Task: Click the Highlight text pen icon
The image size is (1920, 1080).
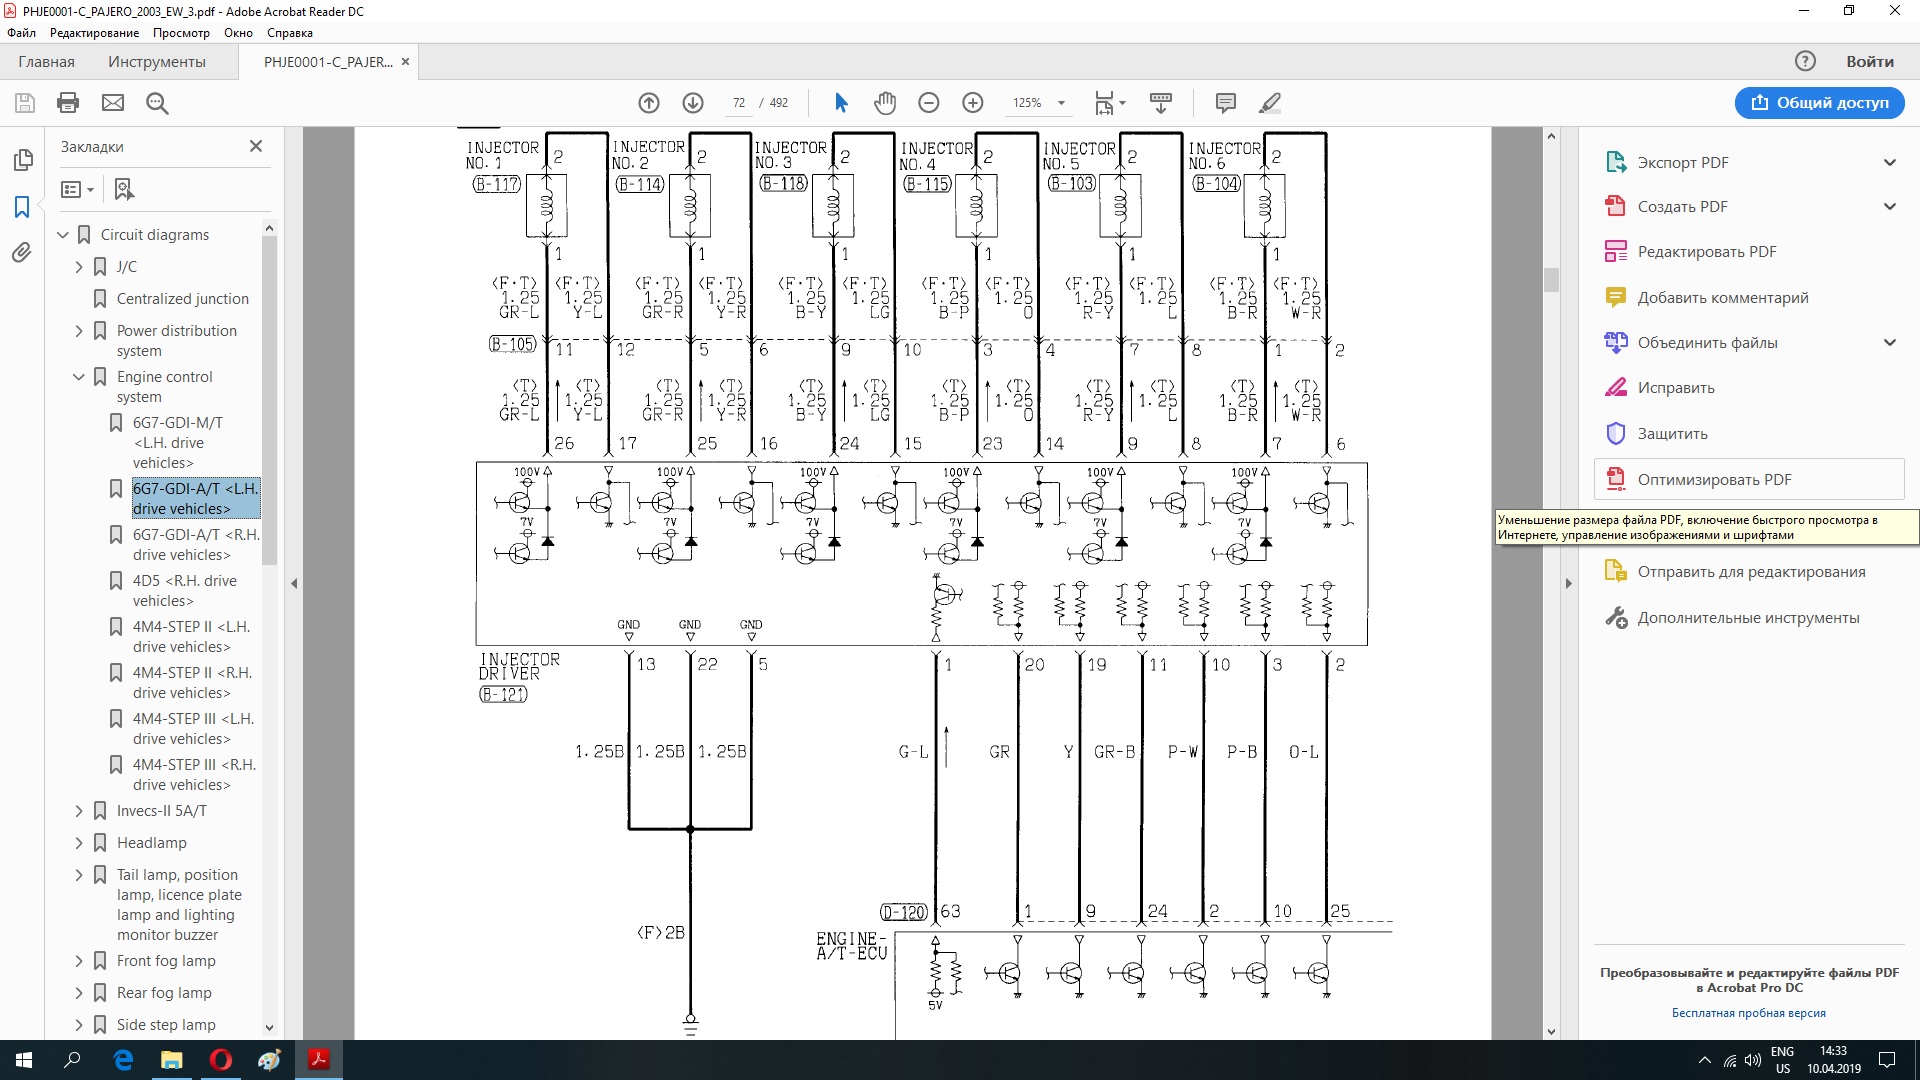Action: click(1270, 103)
